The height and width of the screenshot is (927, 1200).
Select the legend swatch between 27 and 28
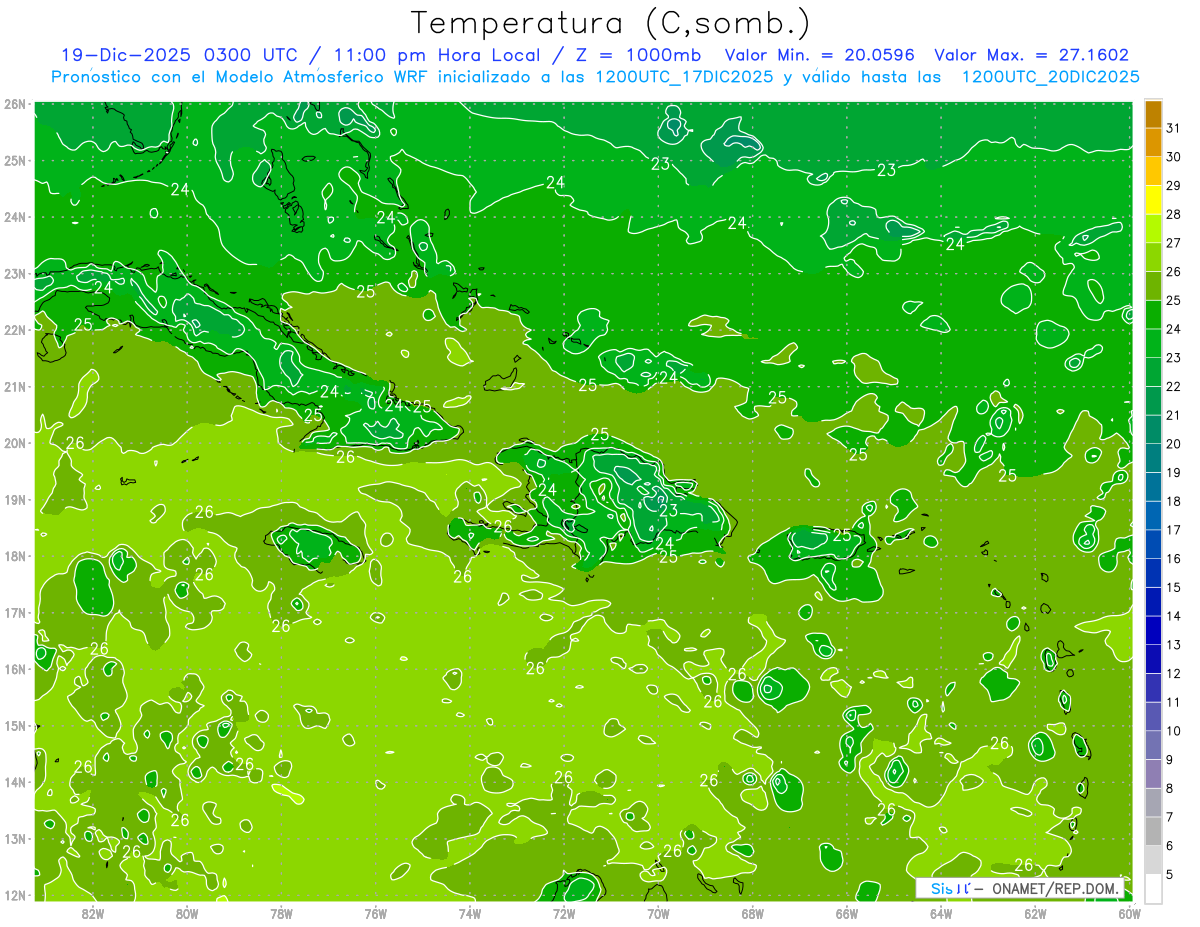(x=1153, y=228)
